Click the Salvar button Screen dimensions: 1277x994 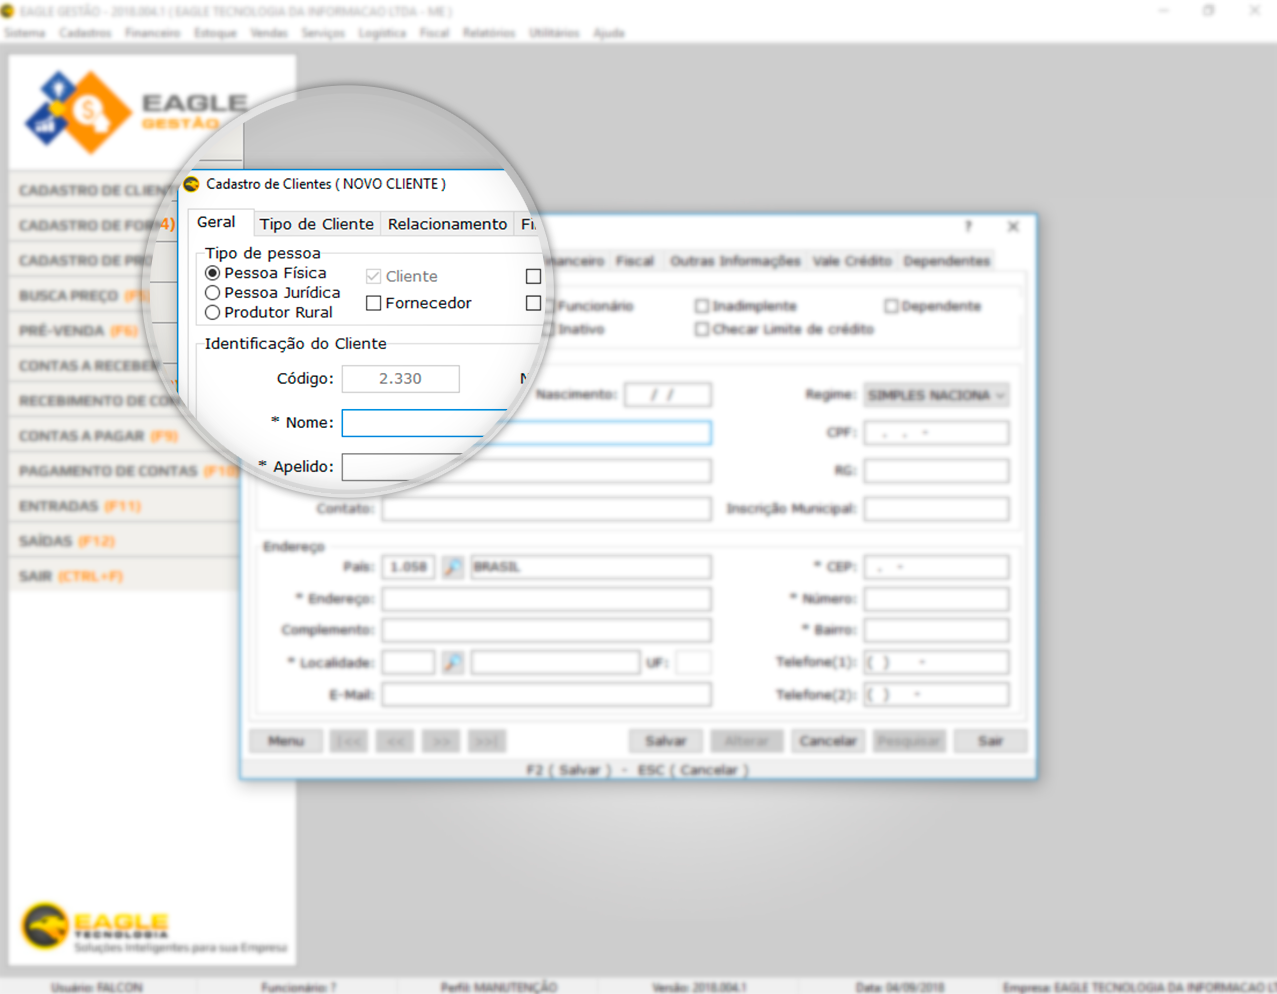[666, 741]
